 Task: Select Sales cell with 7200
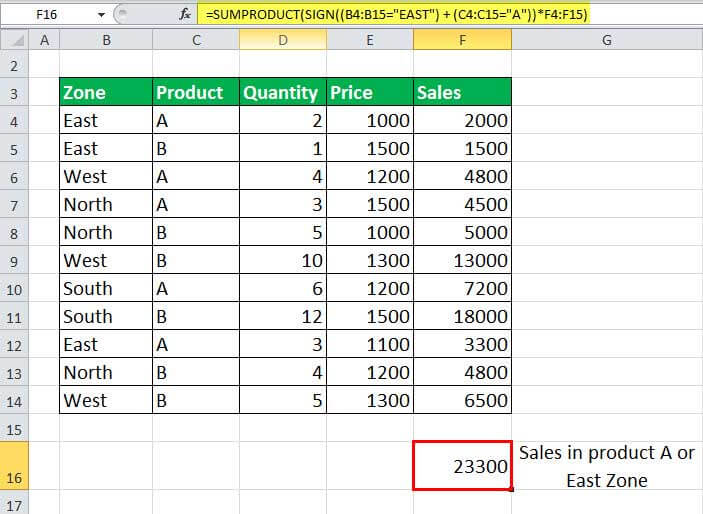[462, 288]
